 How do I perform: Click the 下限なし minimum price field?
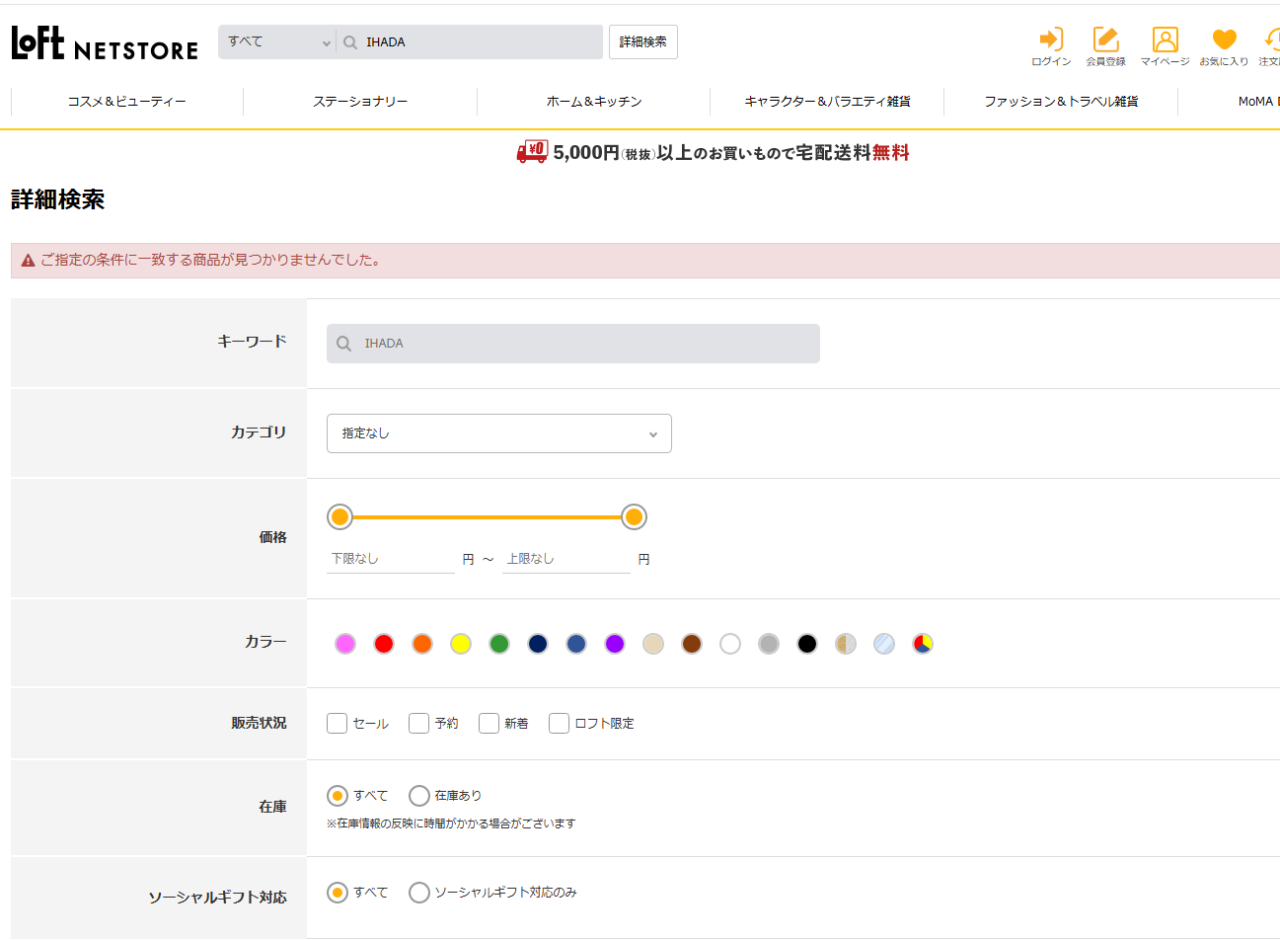pos(391,560)
